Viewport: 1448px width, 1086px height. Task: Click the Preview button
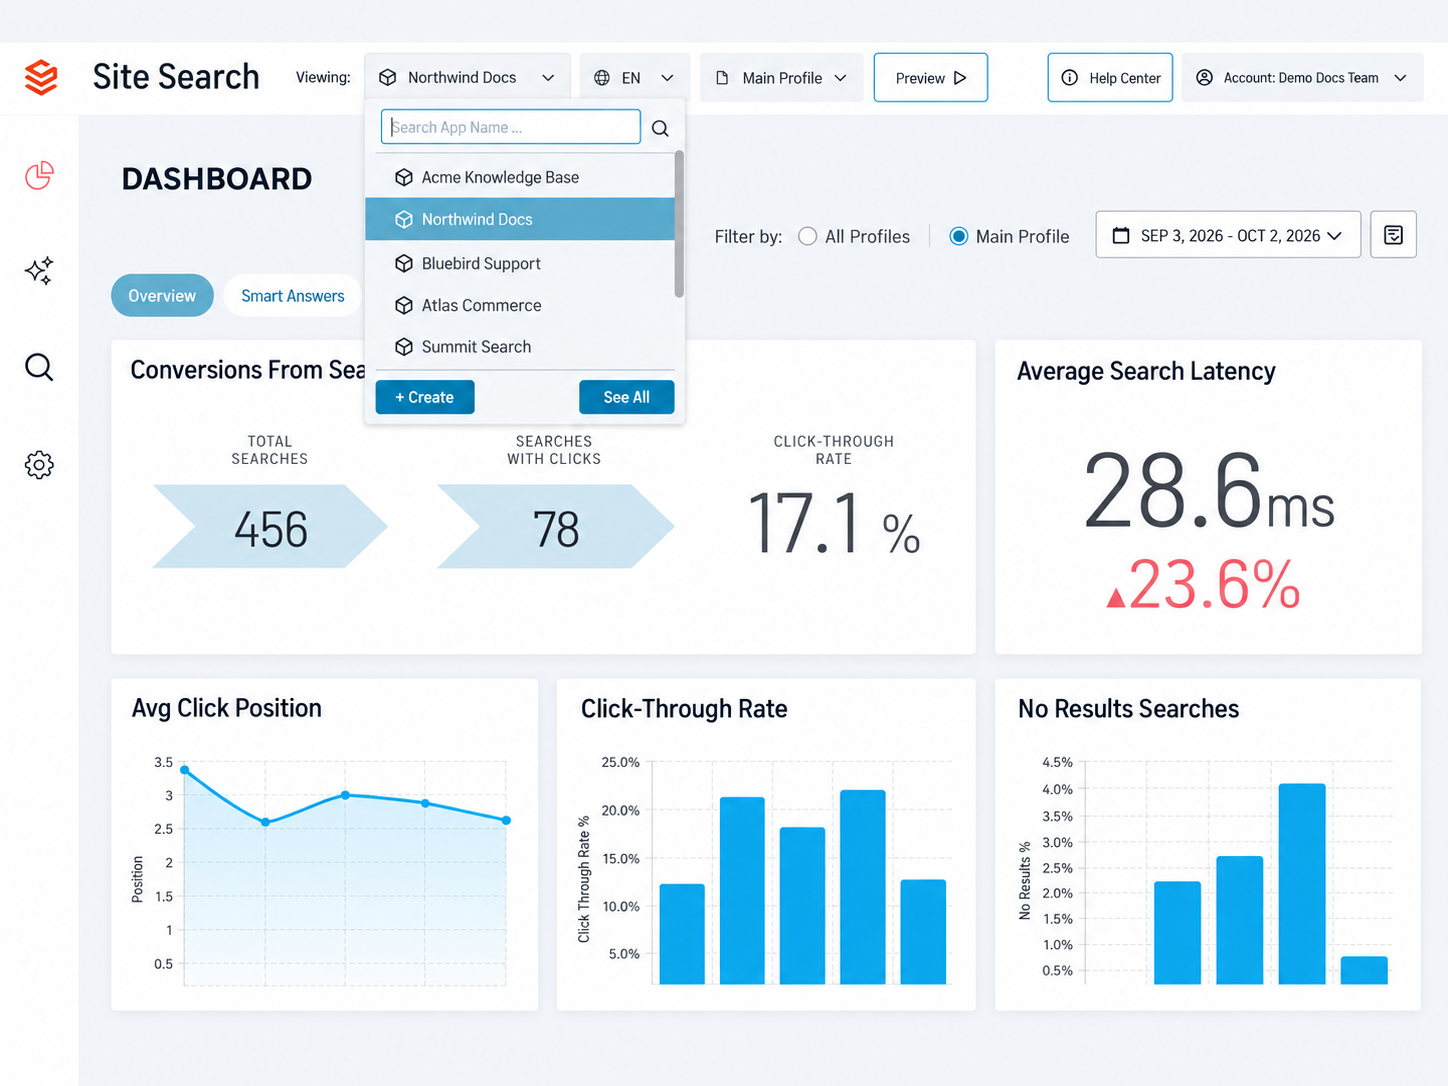click(x=931, y=78)
